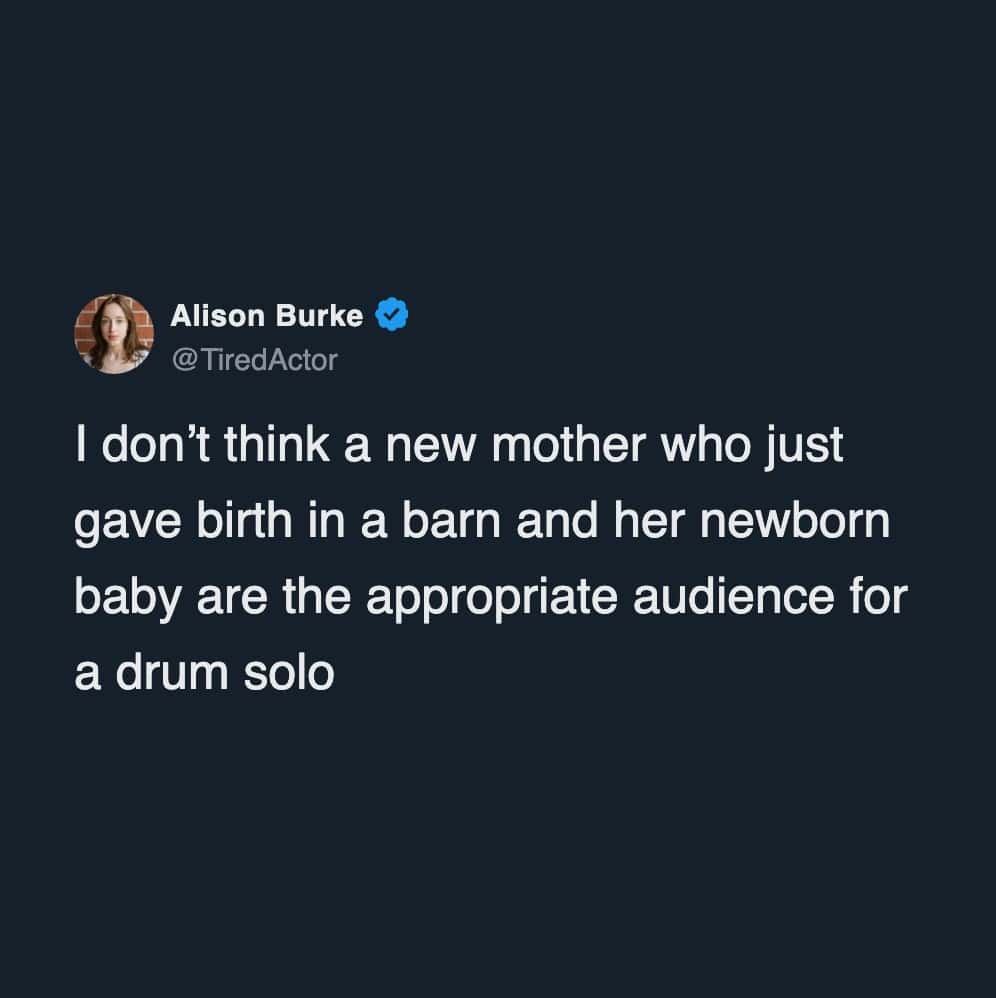Click the last line "a drum solo"
This screenshot has height=998, width=996.
[x=204, y=673]
